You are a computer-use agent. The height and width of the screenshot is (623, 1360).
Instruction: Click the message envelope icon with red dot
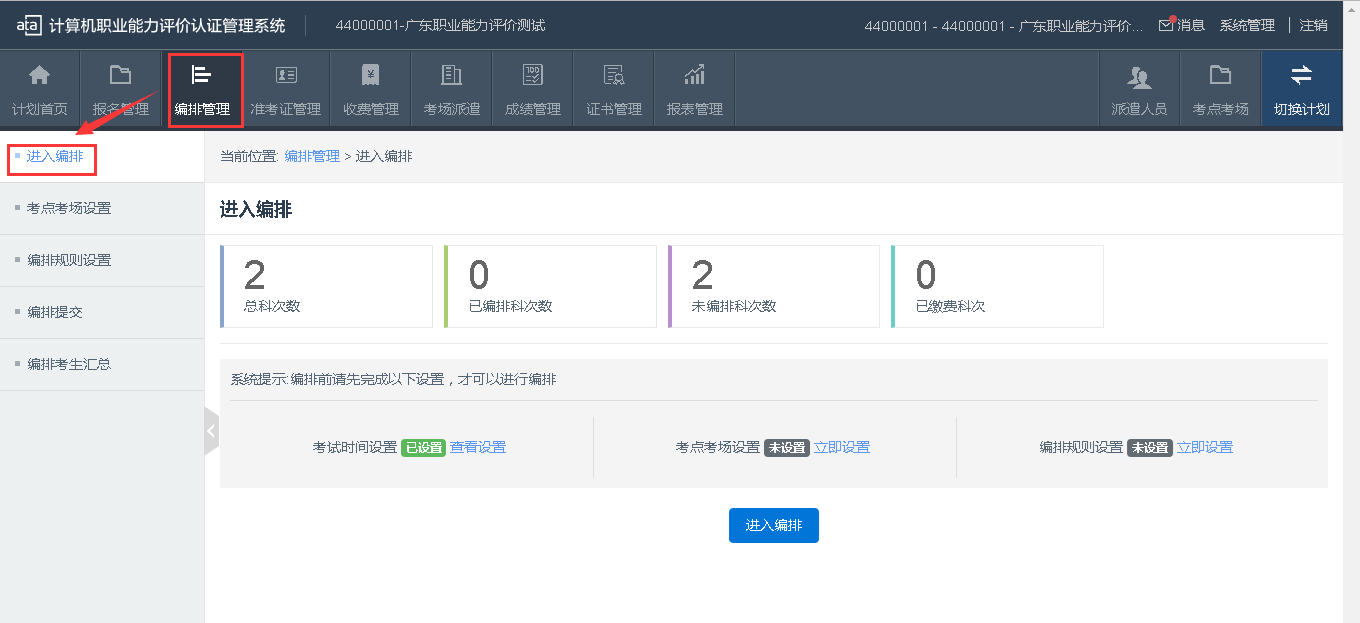[1166, 25]
